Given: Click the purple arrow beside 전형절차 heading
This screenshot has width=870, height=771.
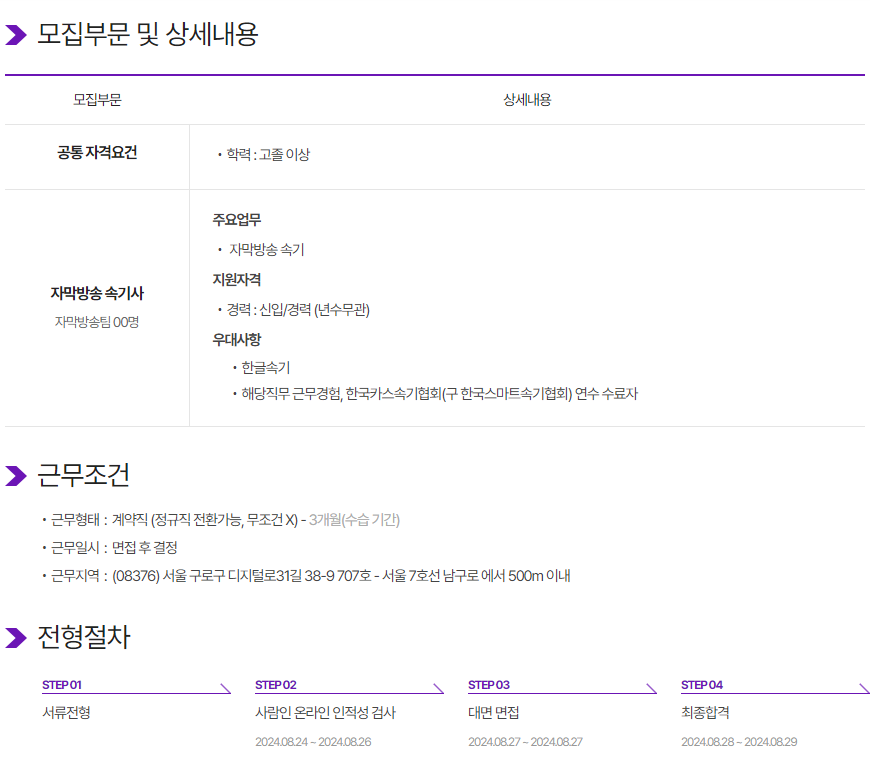Looking at the screenshot, I should [16, 638].
